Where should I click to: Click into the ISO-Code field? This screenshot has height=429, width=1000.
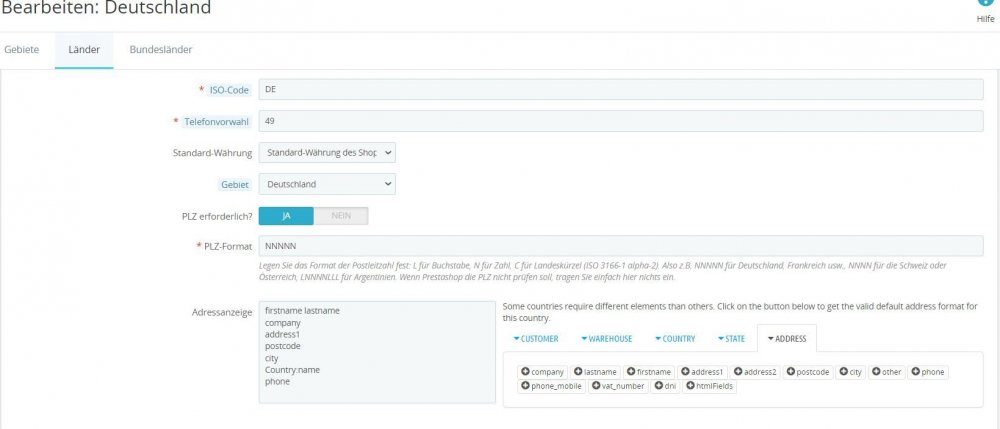(621, 90)
